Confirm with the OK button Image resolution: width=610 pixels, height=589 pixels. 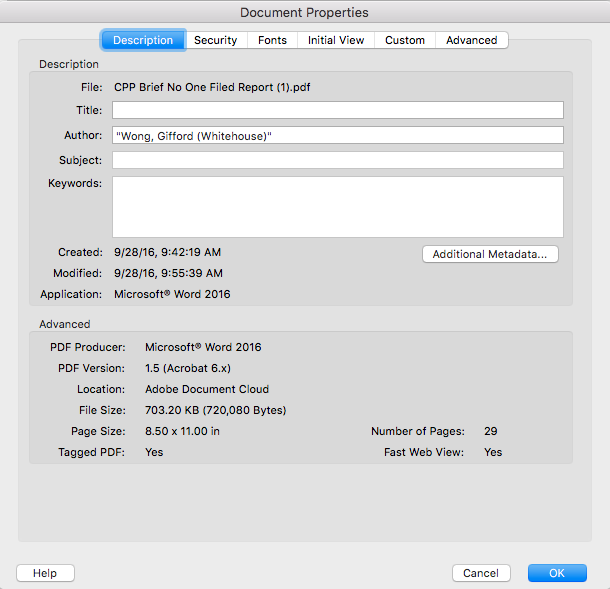[557, 573]
